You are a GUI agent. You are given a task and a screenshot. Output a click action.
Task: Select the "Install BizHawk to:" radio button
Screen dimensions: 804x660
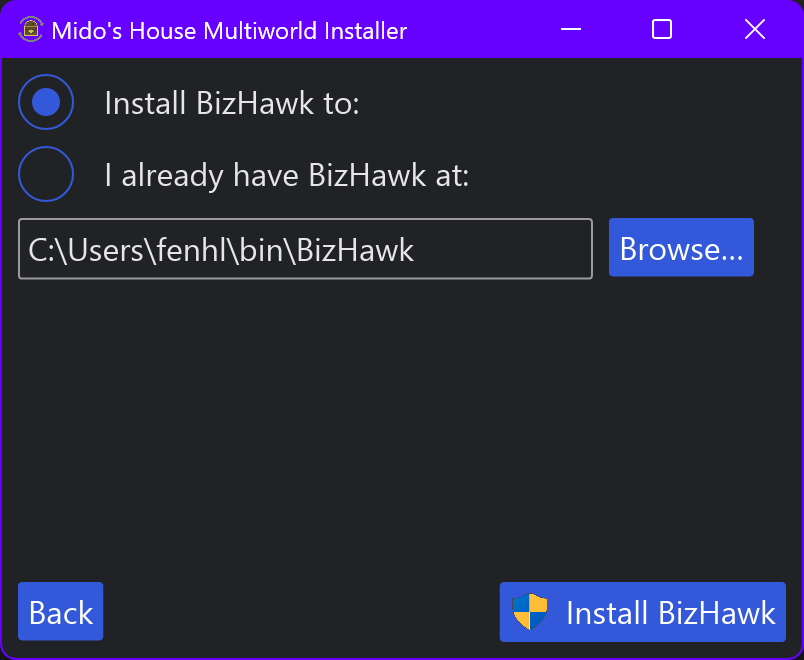click(46, 102)
